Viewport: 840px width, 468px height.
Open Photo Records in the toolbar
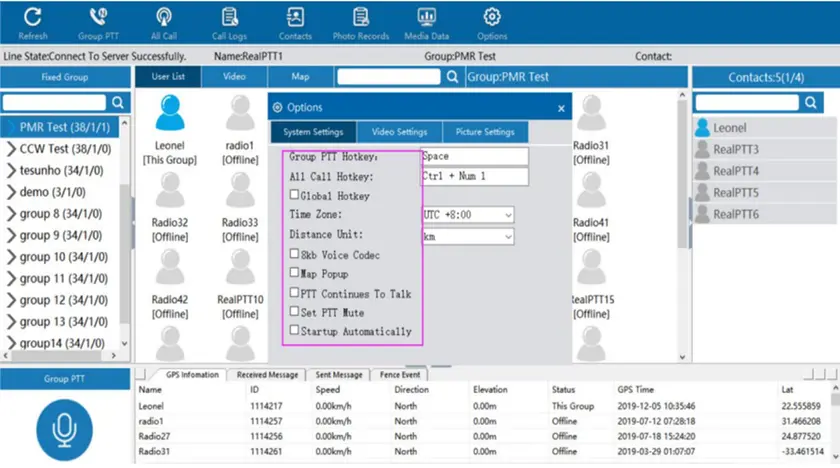(x=360, y=21)
